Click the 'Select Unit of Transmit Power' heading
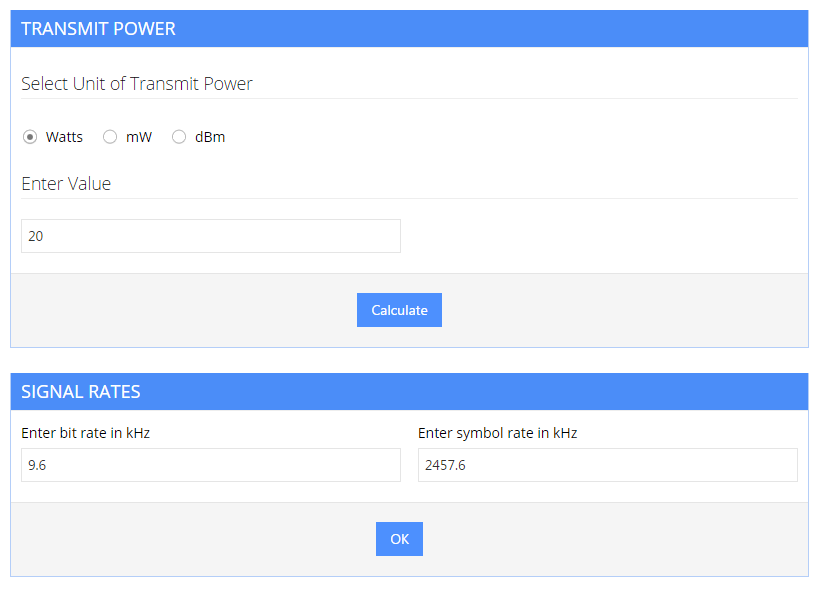Screen dimensions: 819x589 click(137, 84)
